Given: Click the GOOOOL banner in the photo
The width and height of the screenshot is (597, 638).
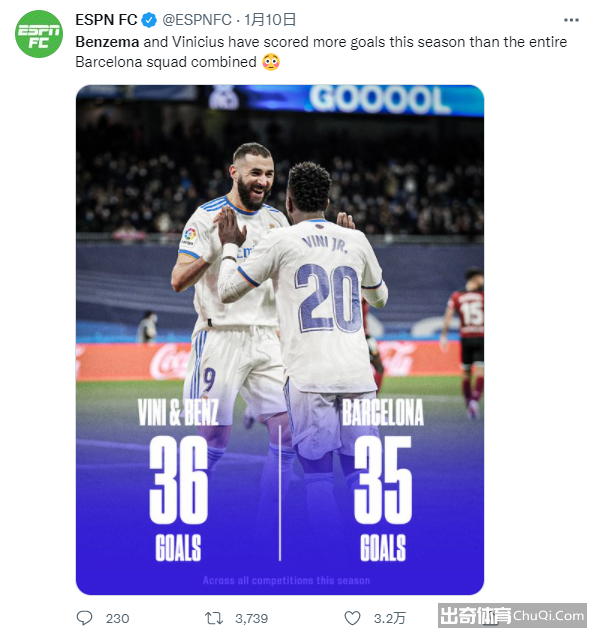Looking at the screenshot, I should pyautogui.click(x=379, y=99).
